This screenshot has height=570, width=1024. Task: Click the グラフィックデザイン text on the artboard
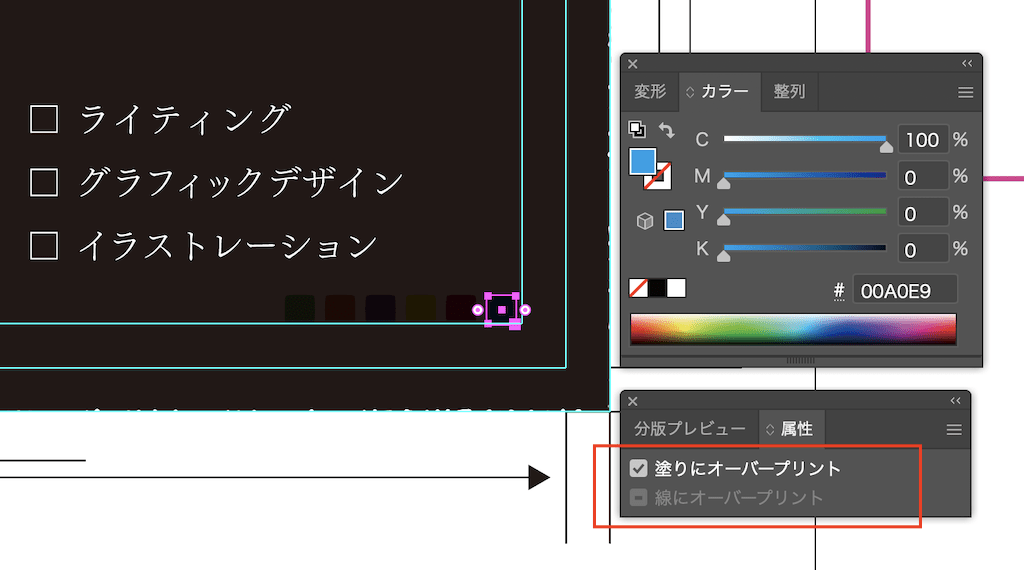(242, 182)
